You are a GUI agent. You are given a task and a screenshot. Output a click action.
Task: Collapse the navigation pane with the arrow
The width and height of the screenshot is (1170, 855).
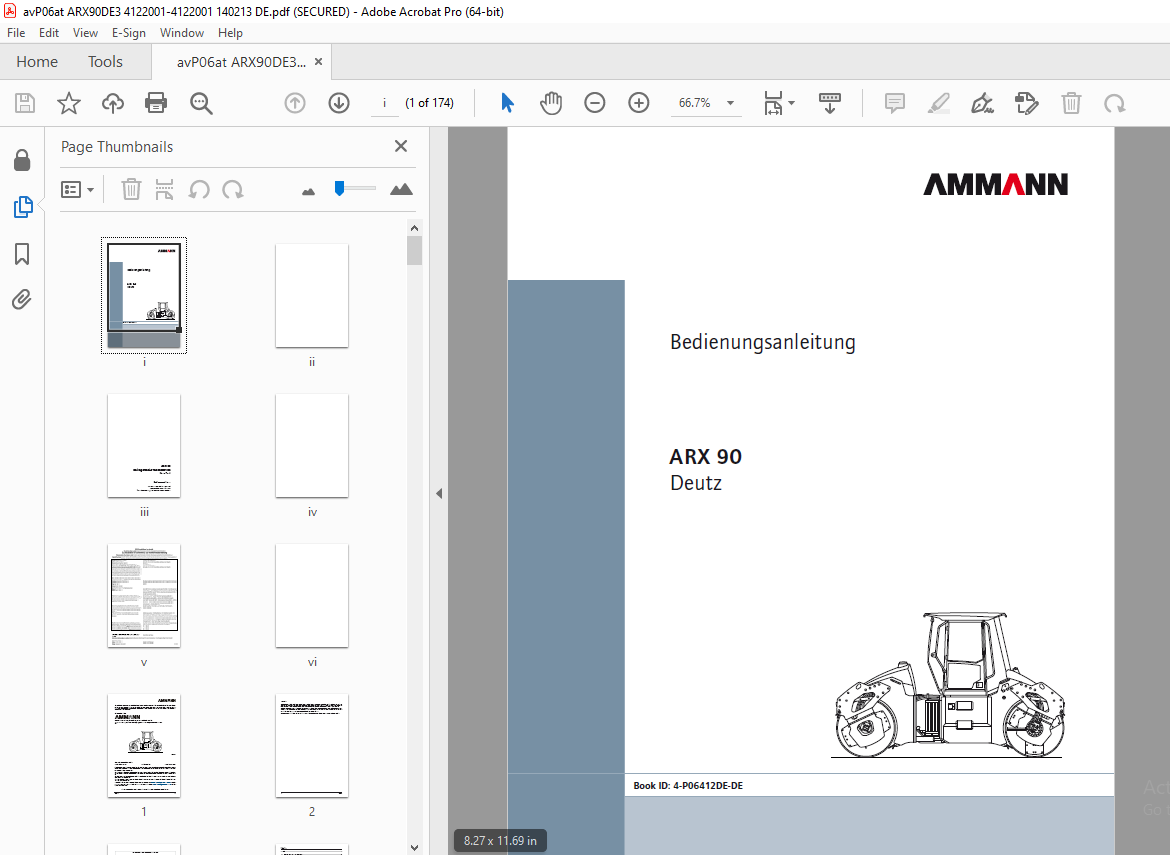(439, 493)
